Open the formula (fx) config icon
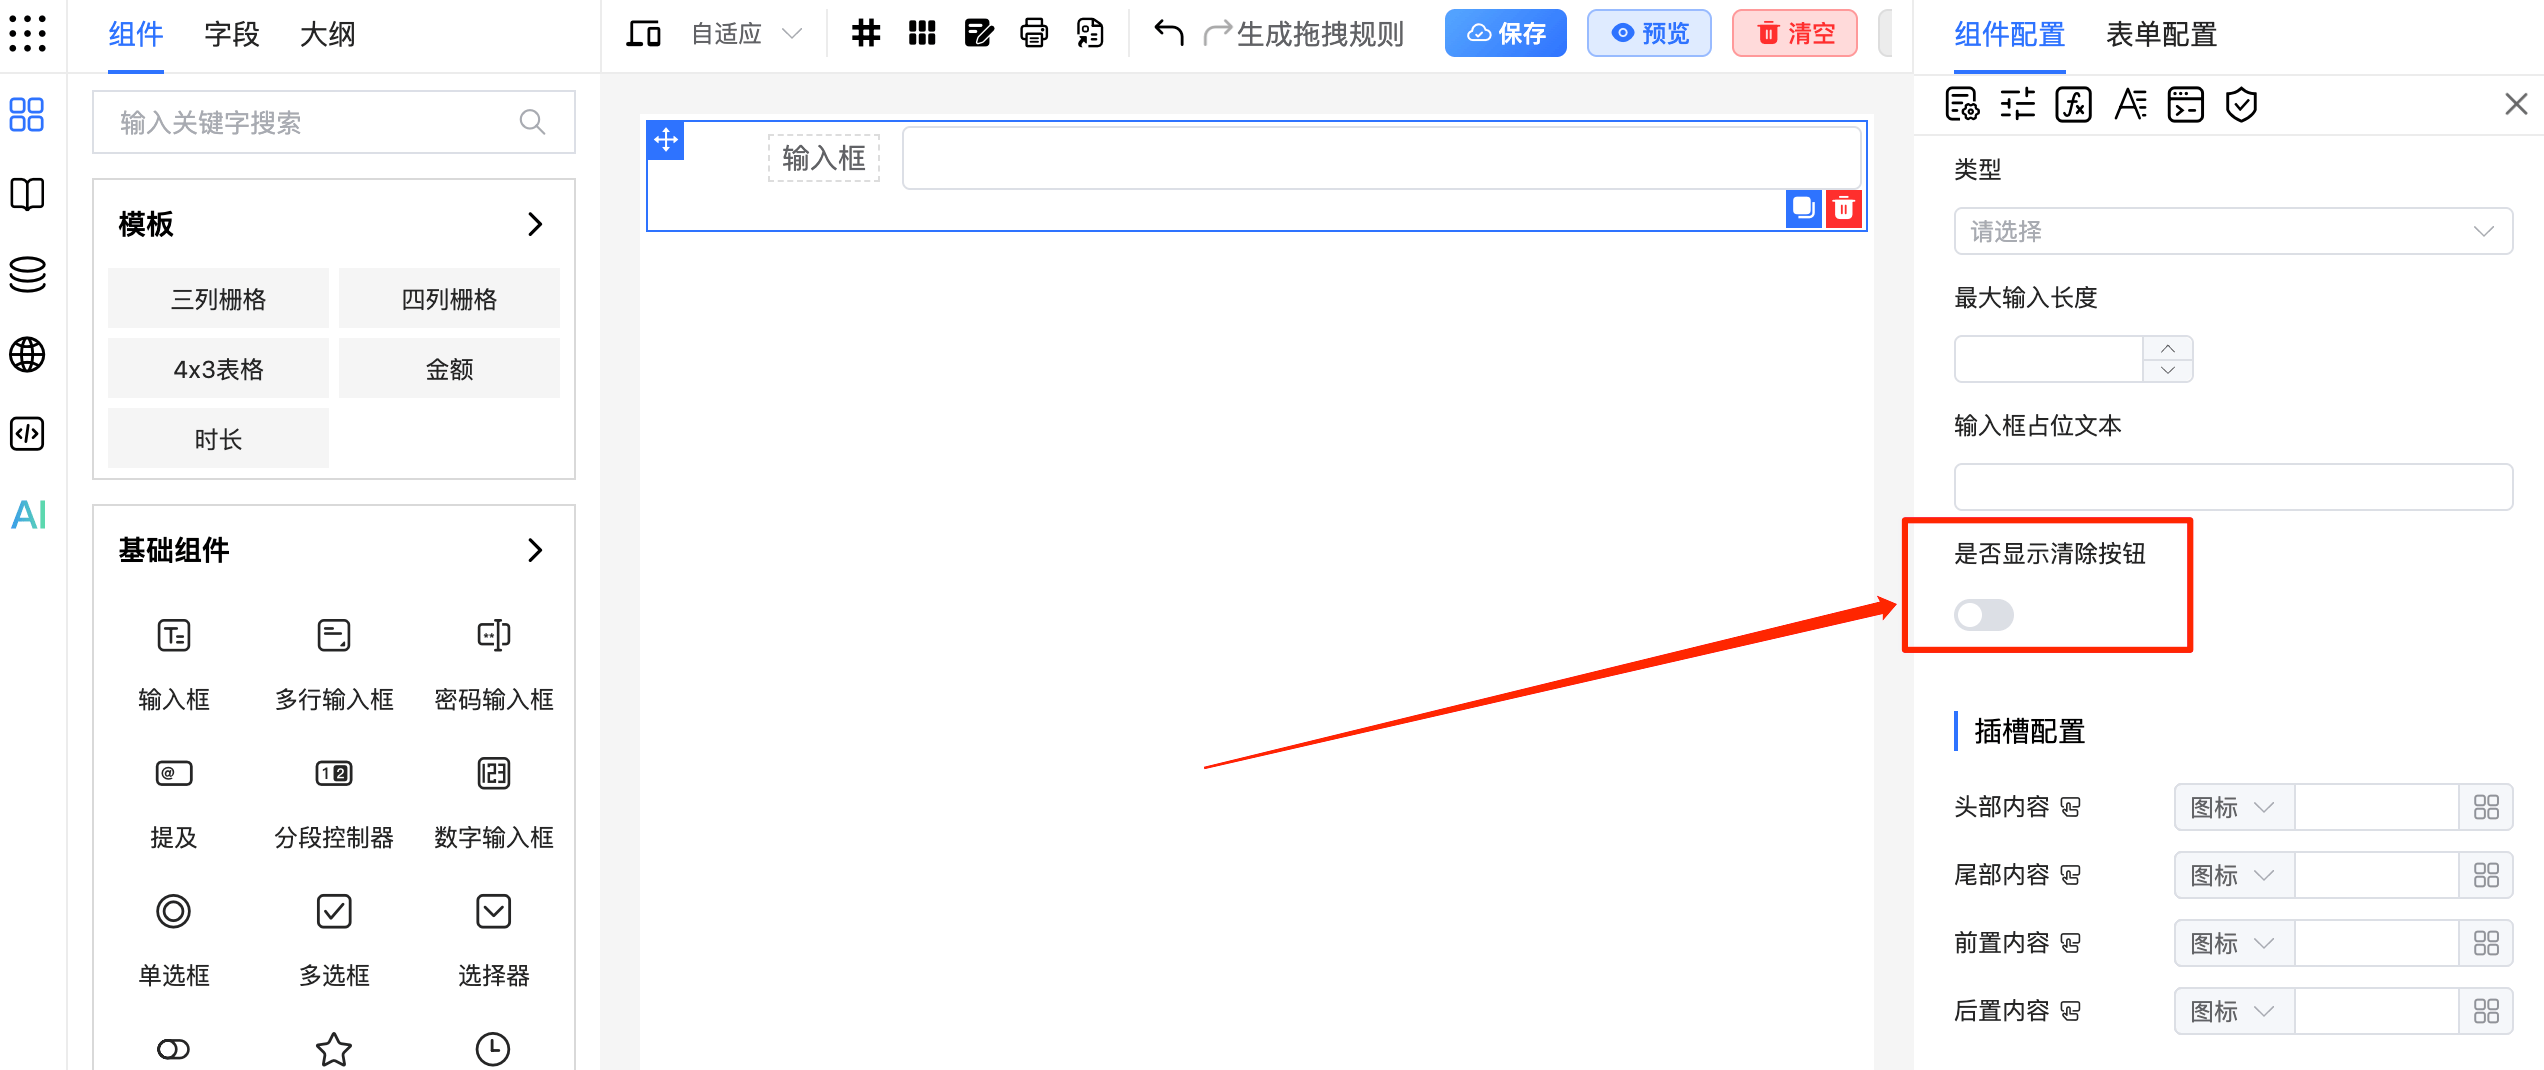 [2073, 104]
